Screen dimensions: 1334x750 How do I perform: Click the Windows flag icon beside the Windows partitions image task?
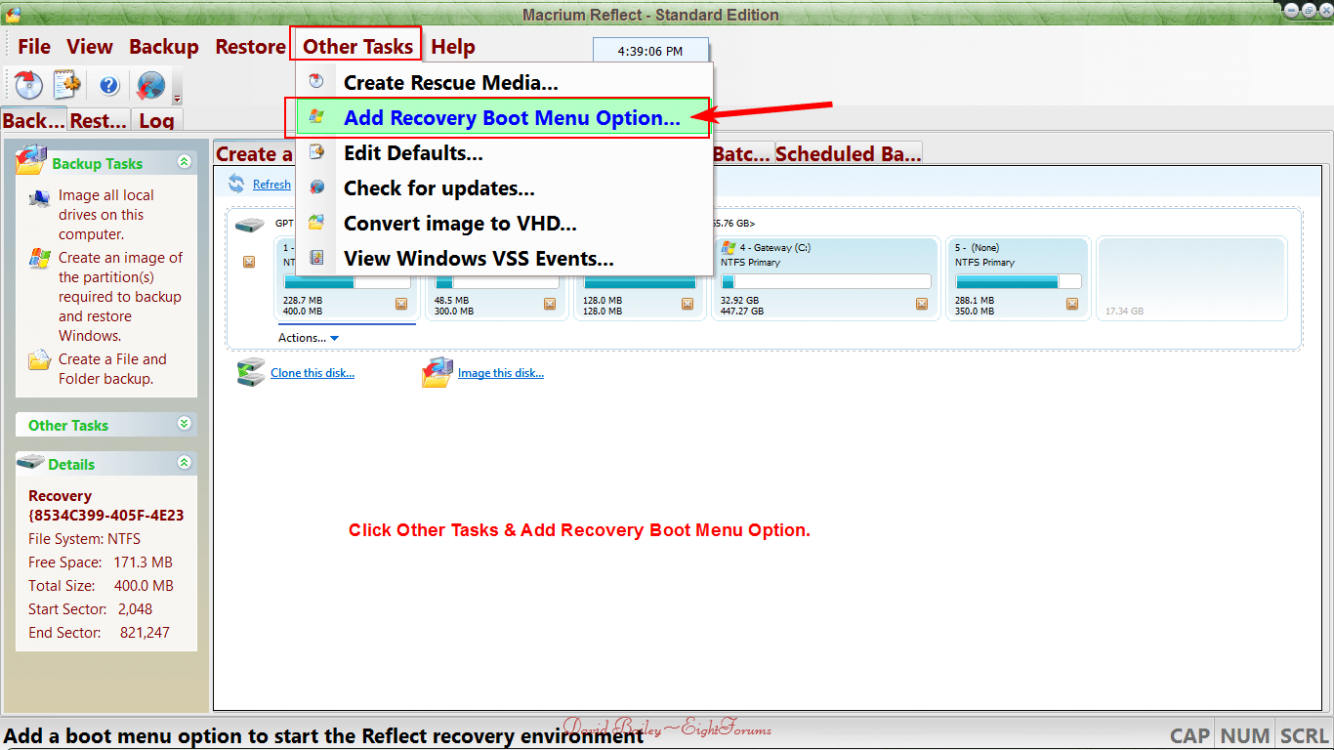40,259
